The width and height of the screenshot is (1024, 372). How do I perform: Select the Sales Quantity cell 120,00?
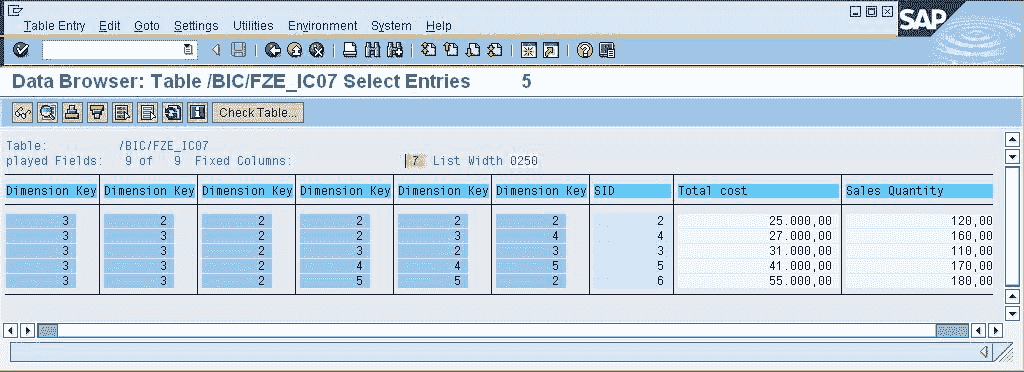(920, 221)
